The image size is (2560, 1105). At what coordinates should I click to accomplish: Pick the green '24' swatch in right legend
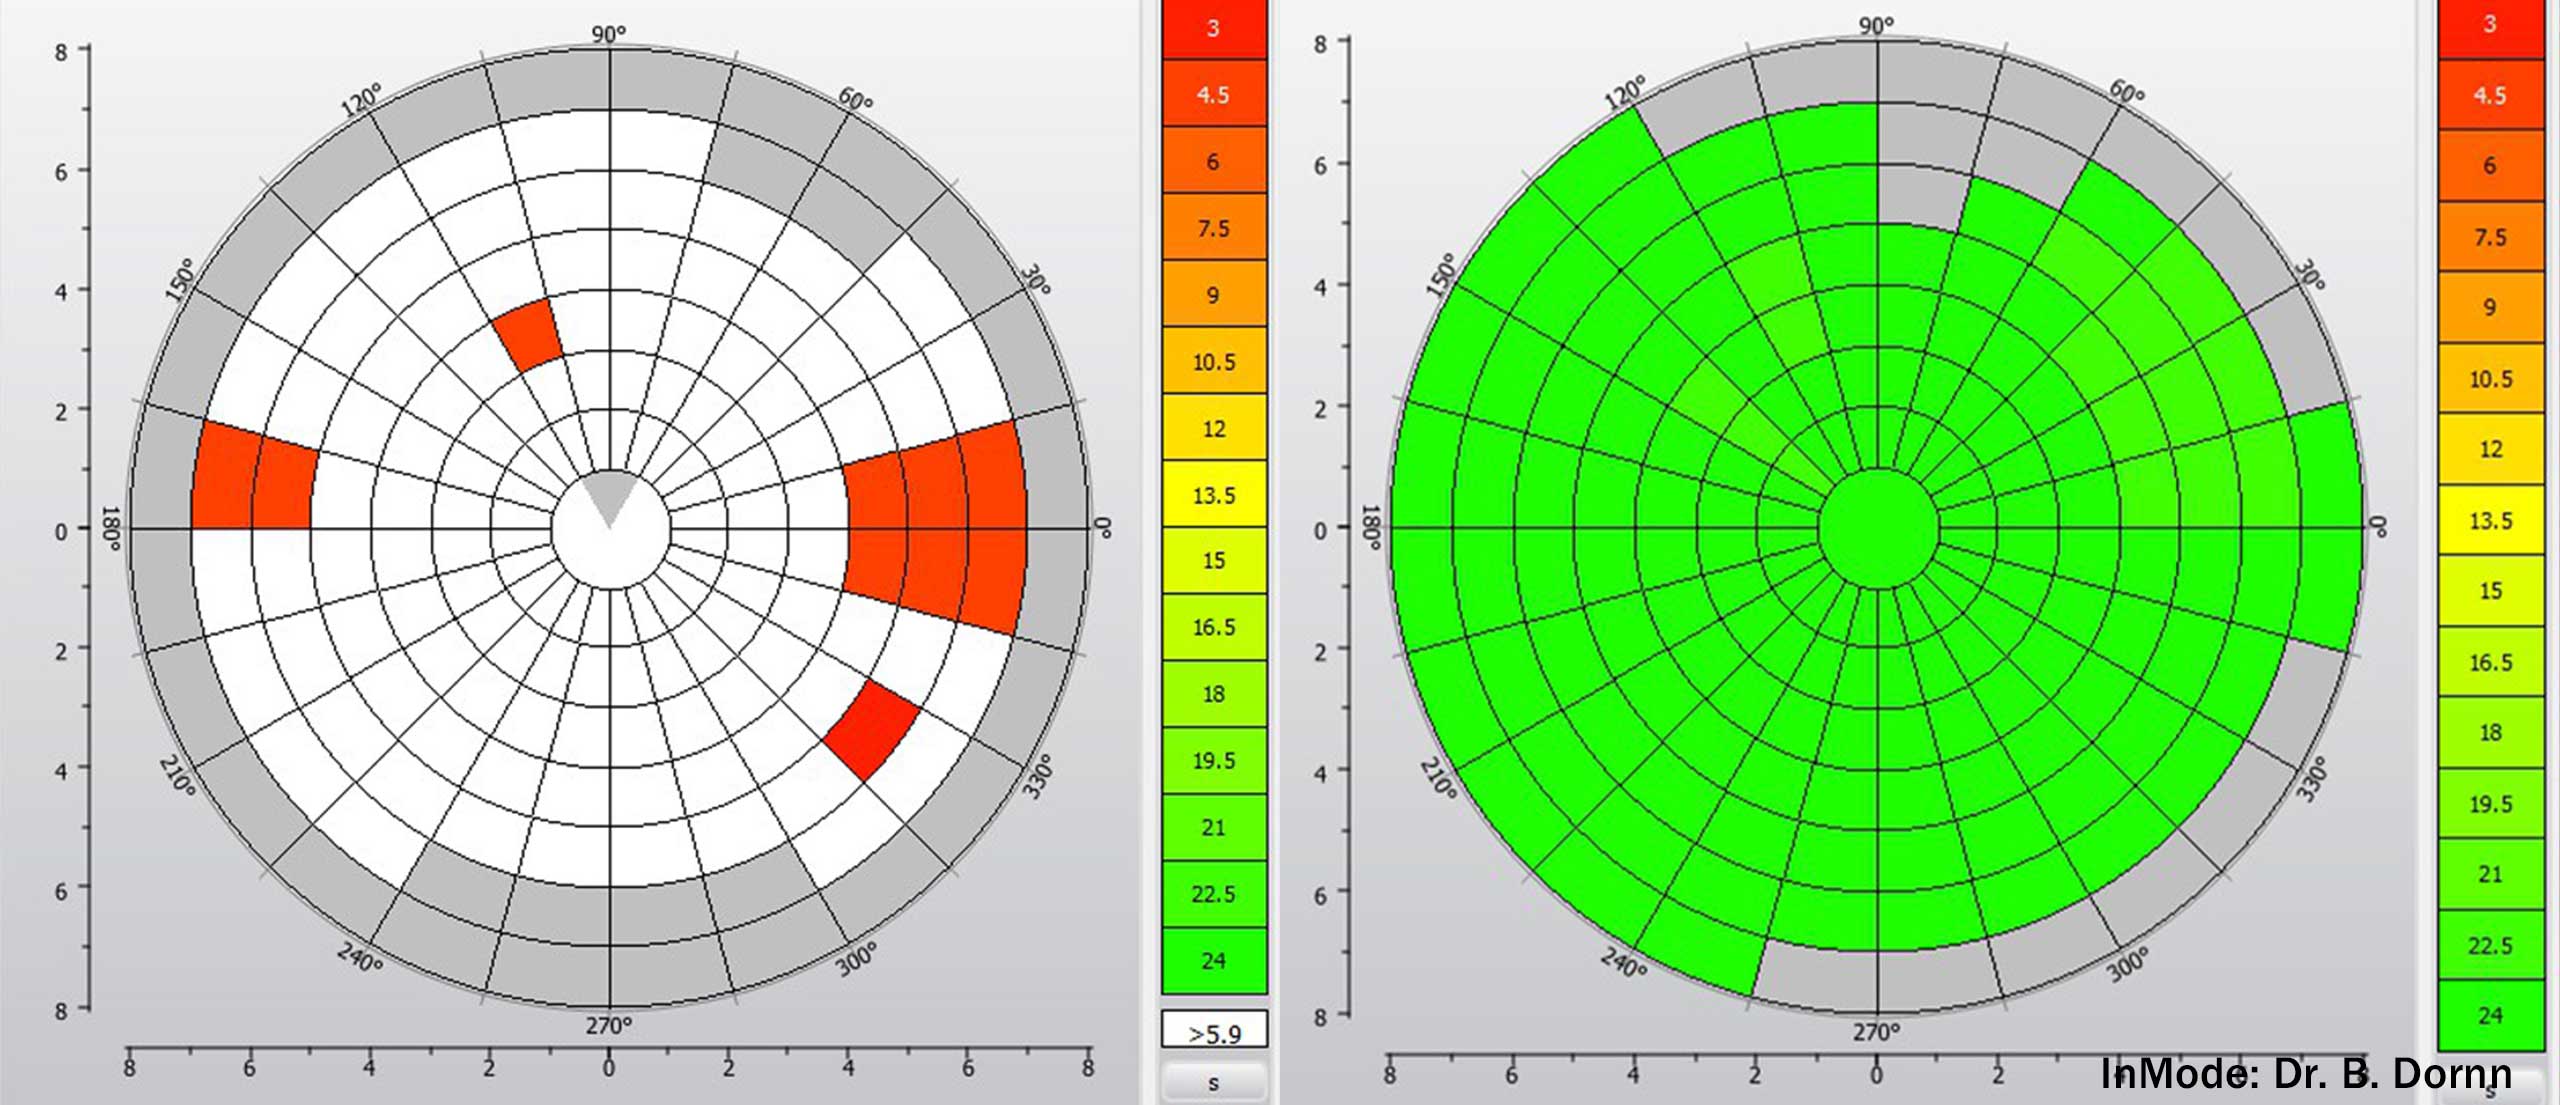[x=2490, y=1015]
